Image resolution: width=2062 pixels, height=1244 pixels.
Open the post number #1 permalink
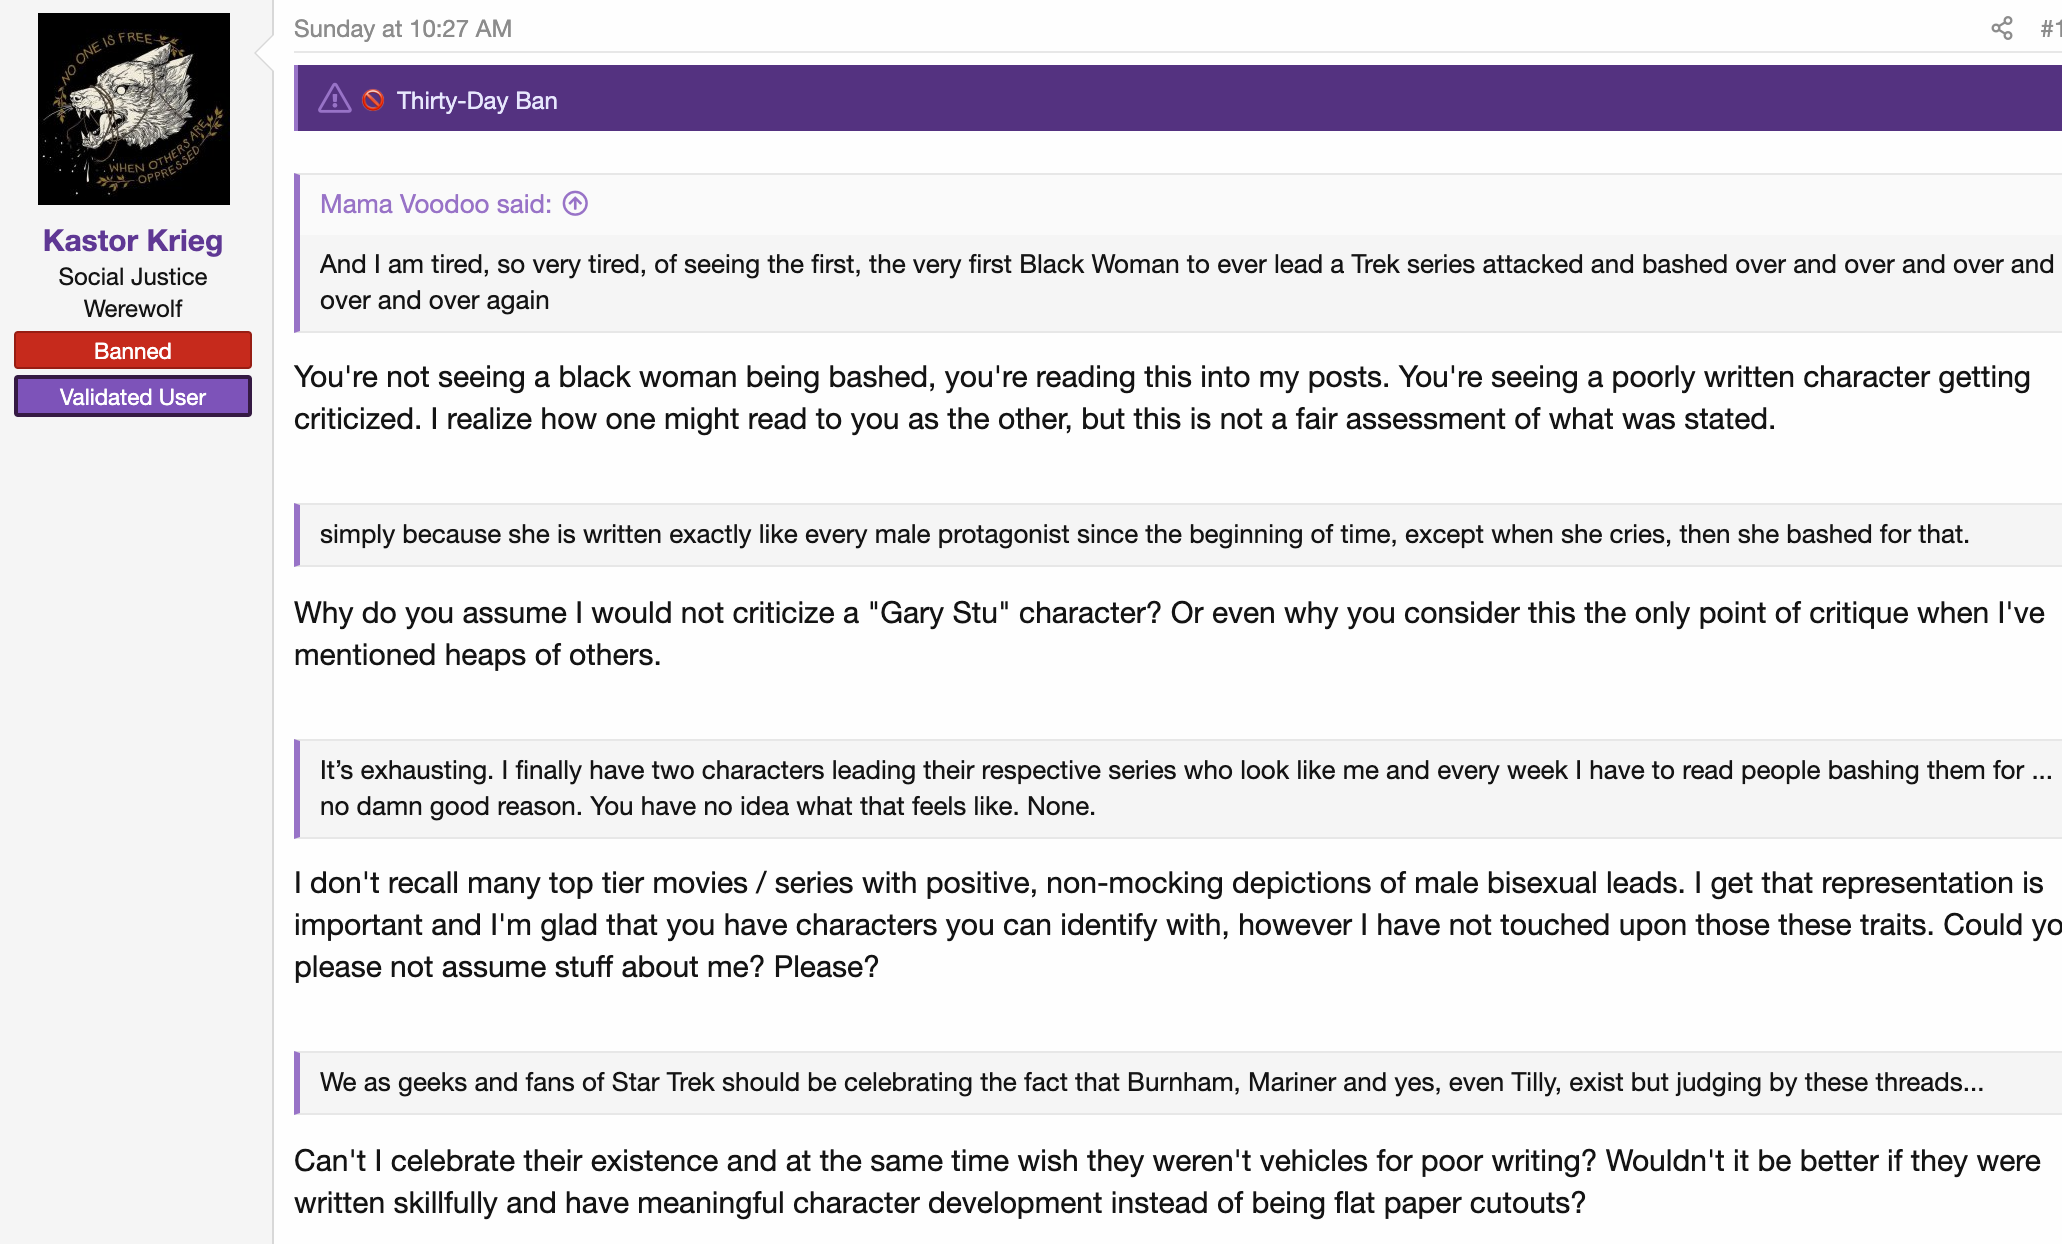coord(2050,29)
